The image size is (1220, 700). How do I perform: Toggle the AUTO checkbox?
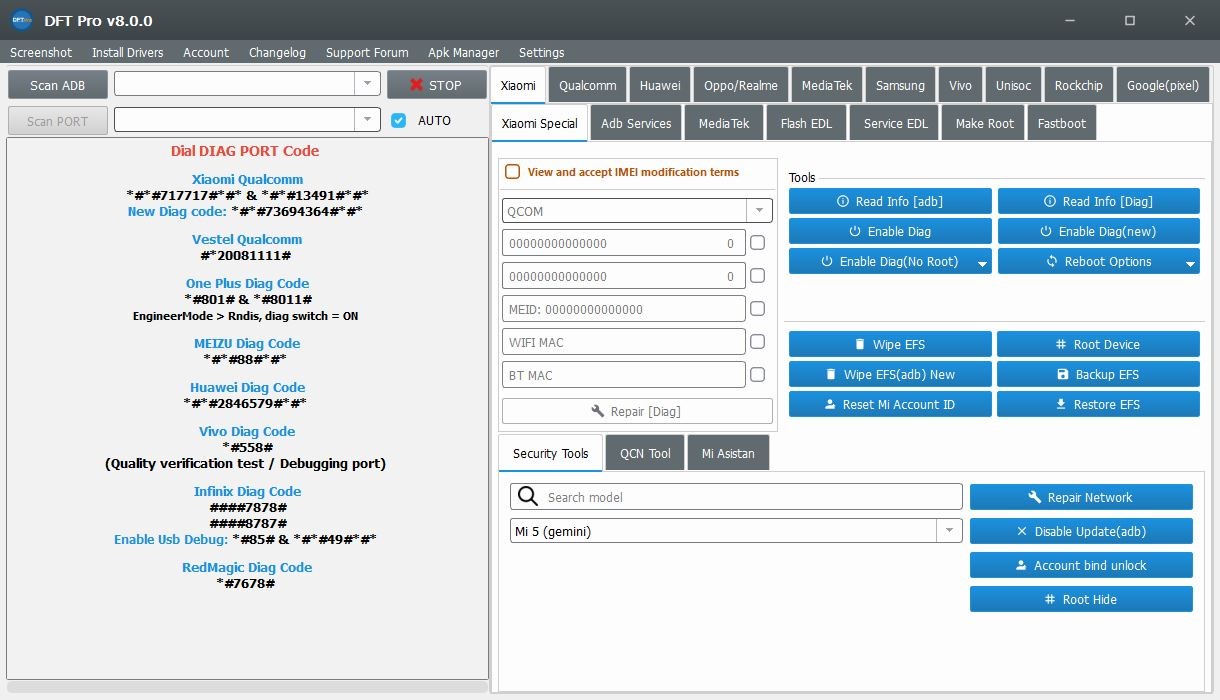pyautogui.click(x=399, y=120)
